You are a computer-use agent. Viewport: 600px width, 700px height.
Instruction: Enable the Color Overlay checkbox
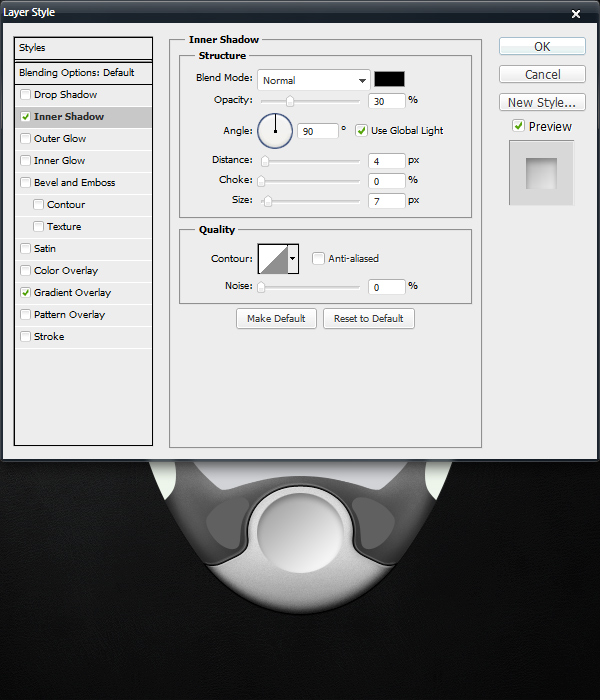point(25,271)
